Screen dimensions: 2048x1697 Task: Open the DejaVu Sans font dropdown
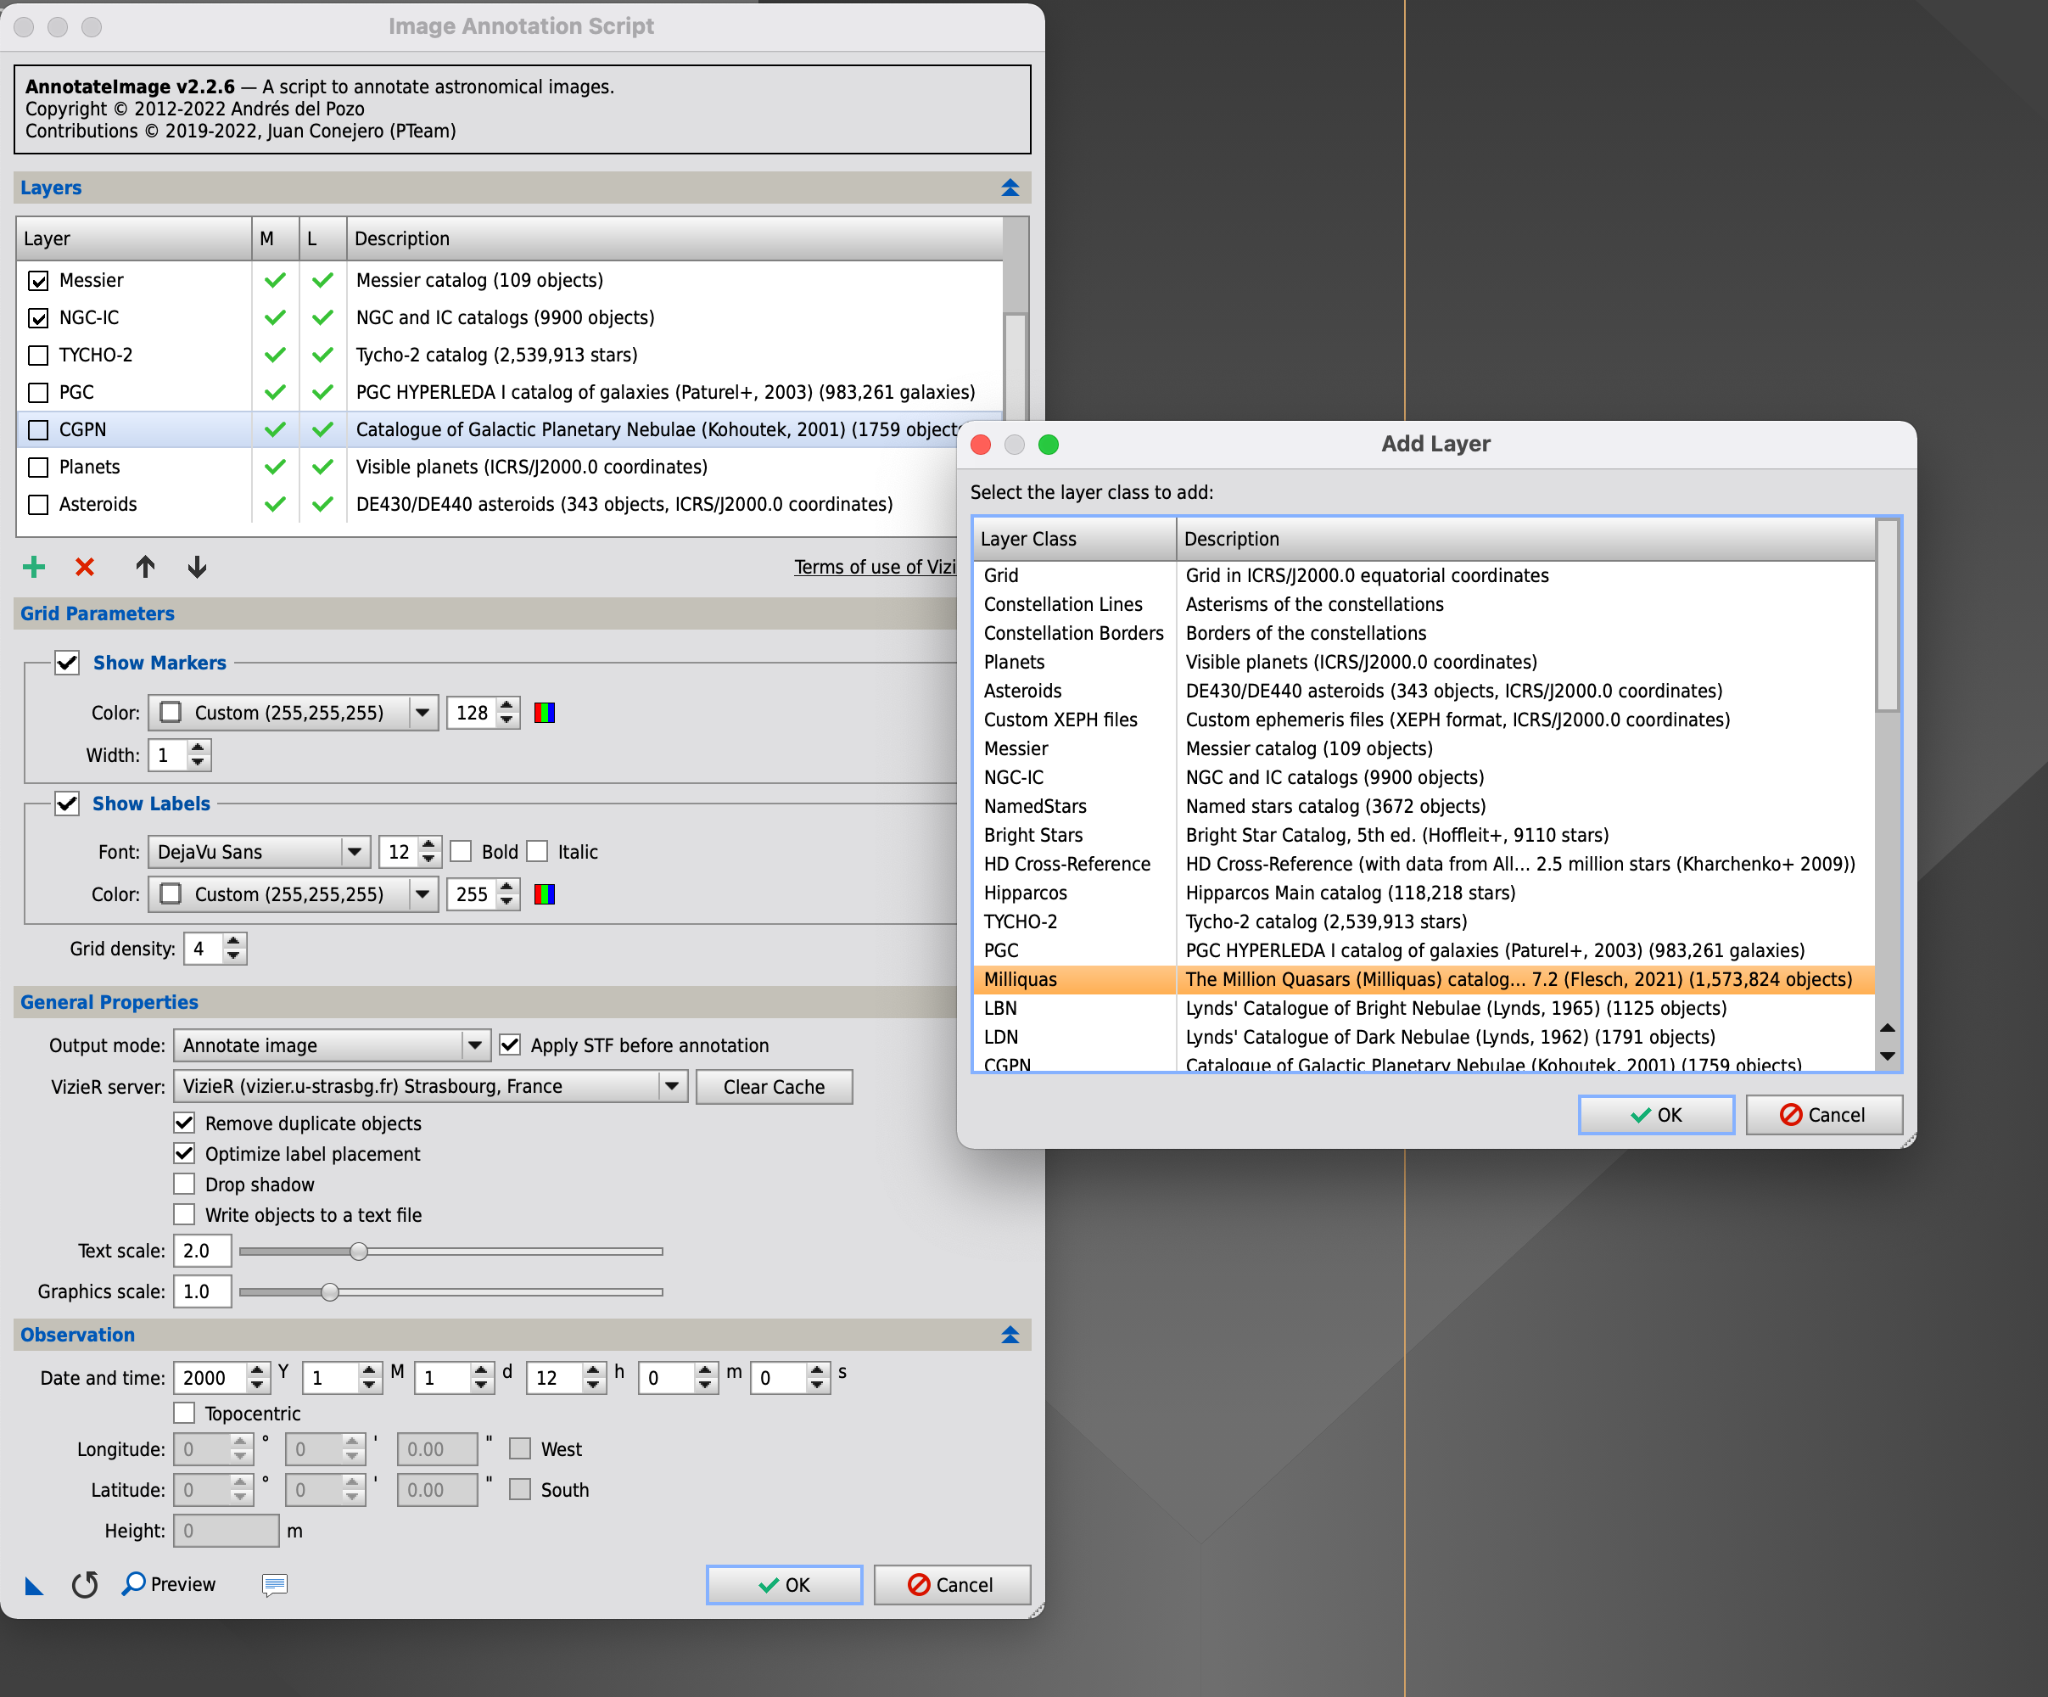[259, 851]
